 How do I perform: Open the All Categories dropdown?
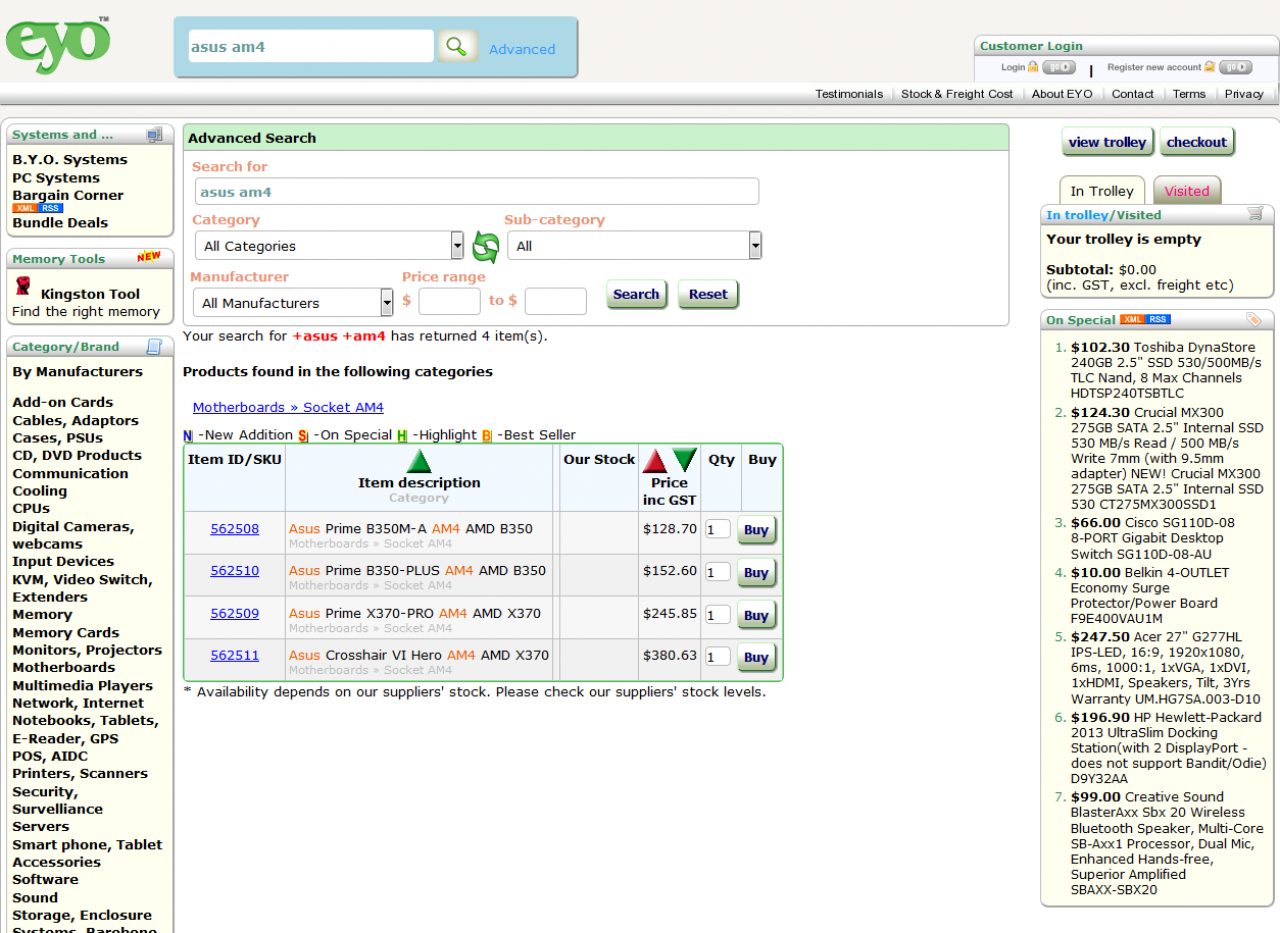(330, 246)
